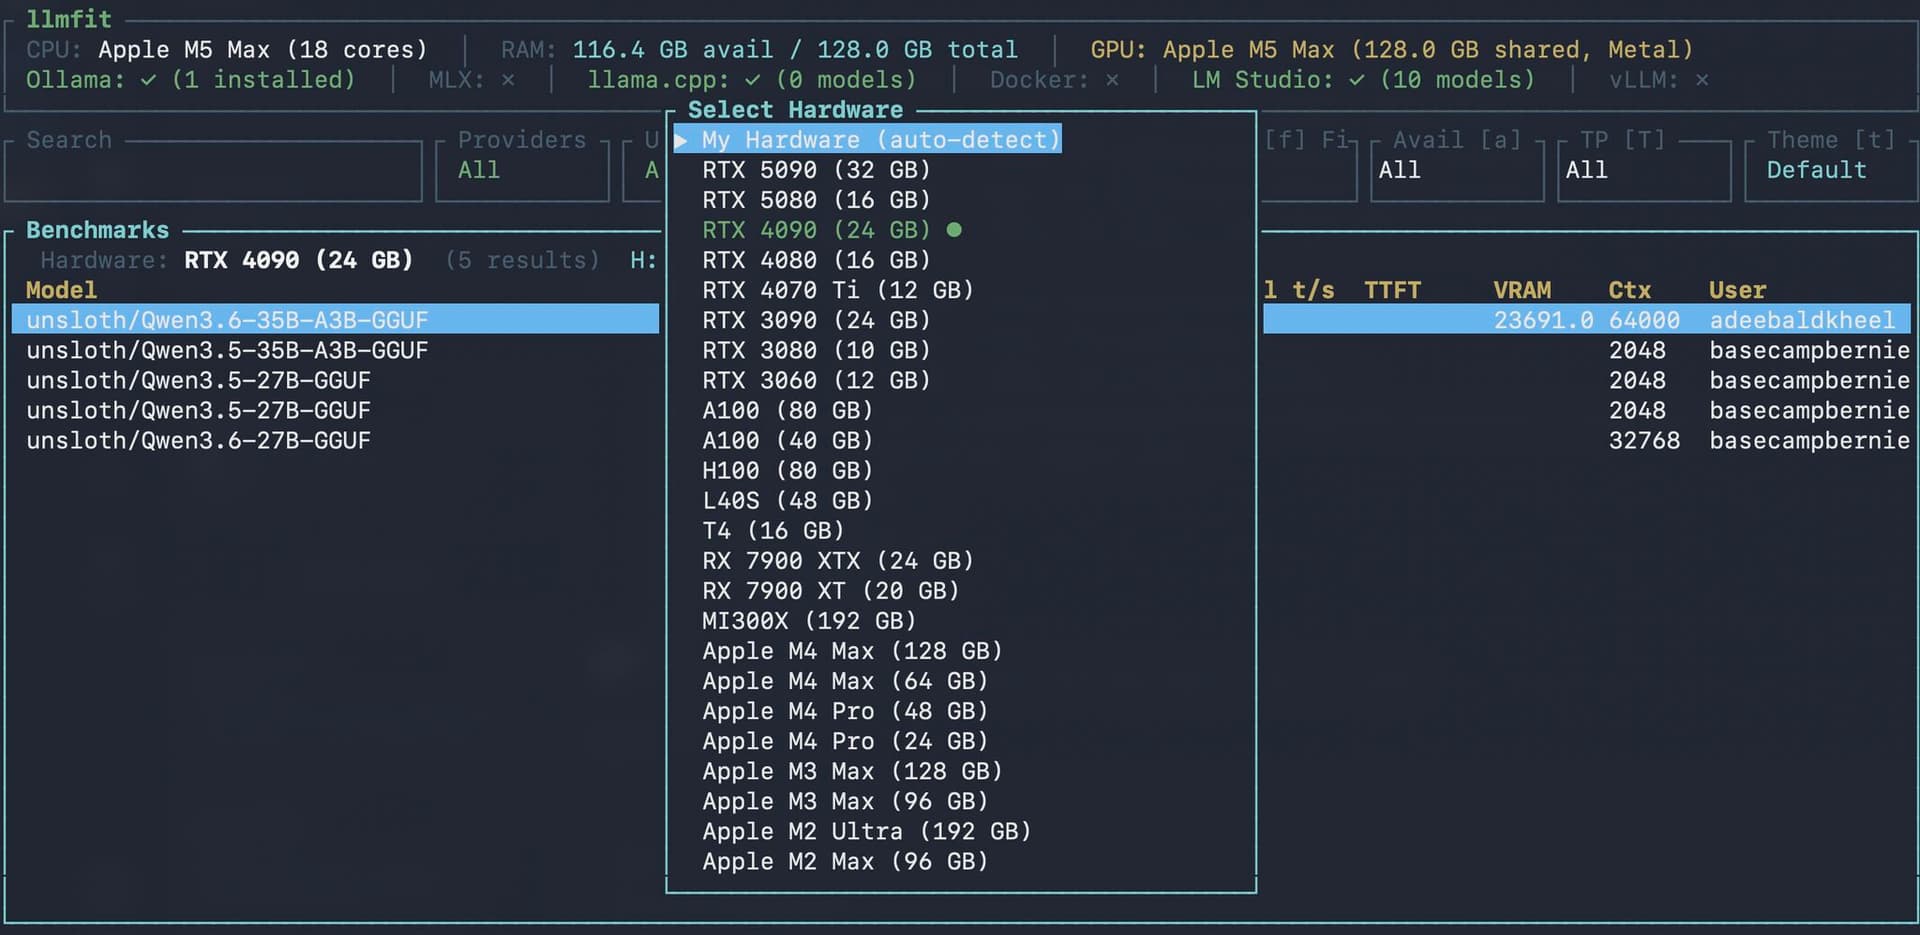Click the (5 results) count text

click(x=522, y=260)
